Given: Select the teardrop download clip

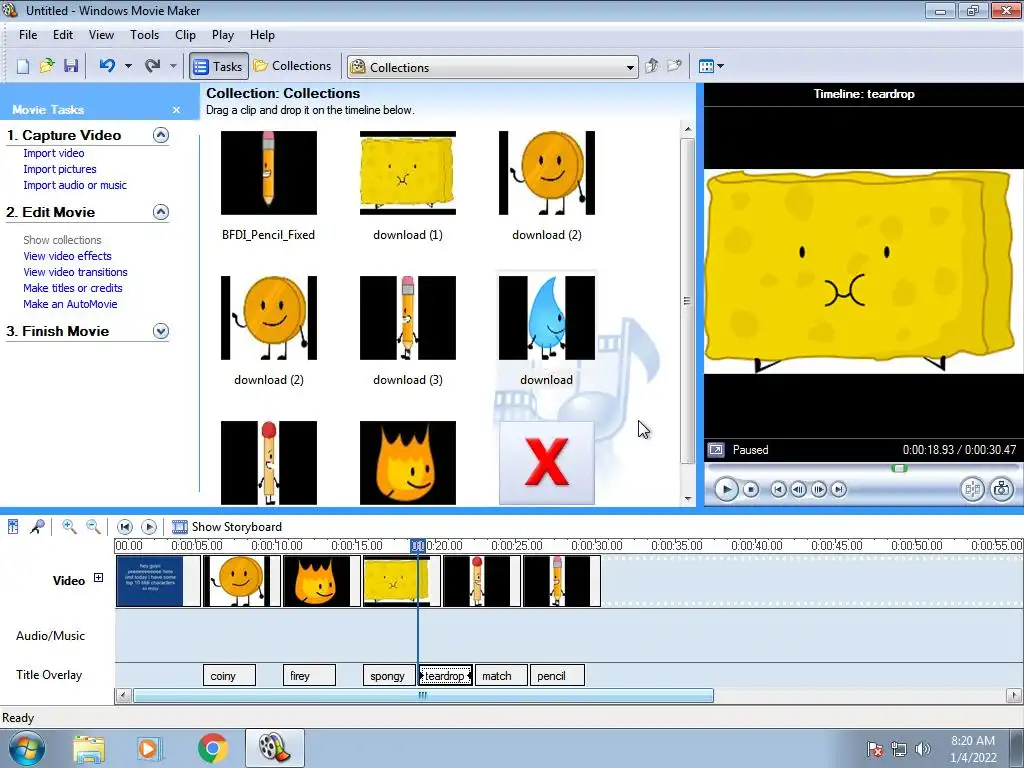Looking at the screenshot, I should pyautogui.click(x=547, y=317).
